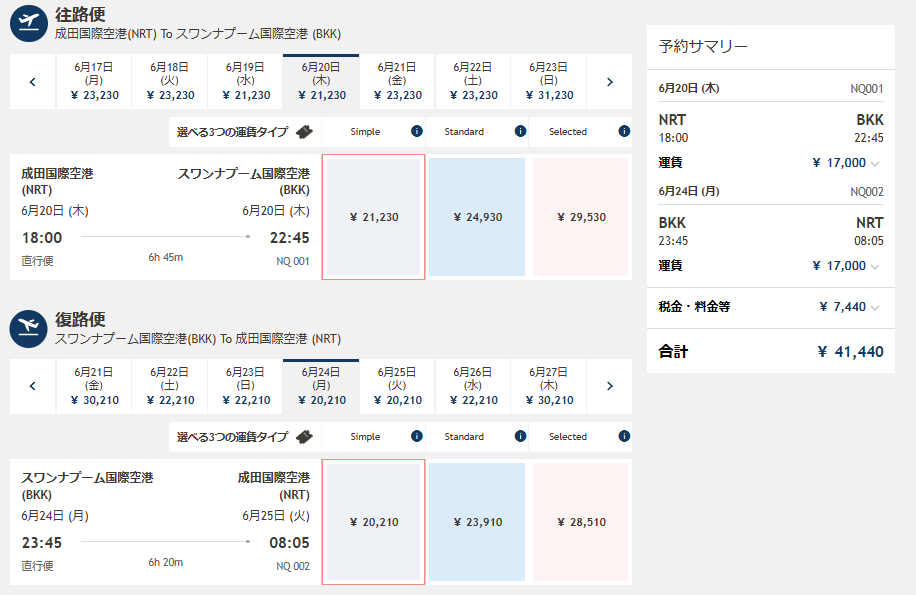
Task: Expand the NQ002 return fare details chevron
Action: coord(875,267)
